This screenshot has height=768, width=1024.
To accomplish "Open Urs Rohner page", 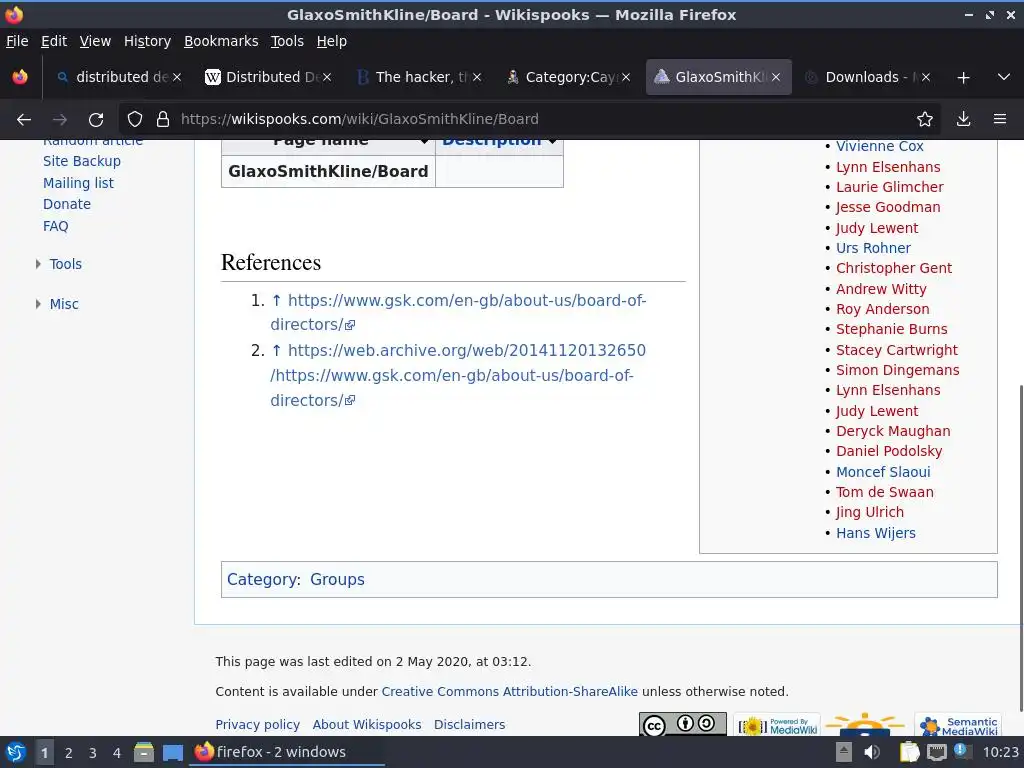I will [x=873, y=248].
